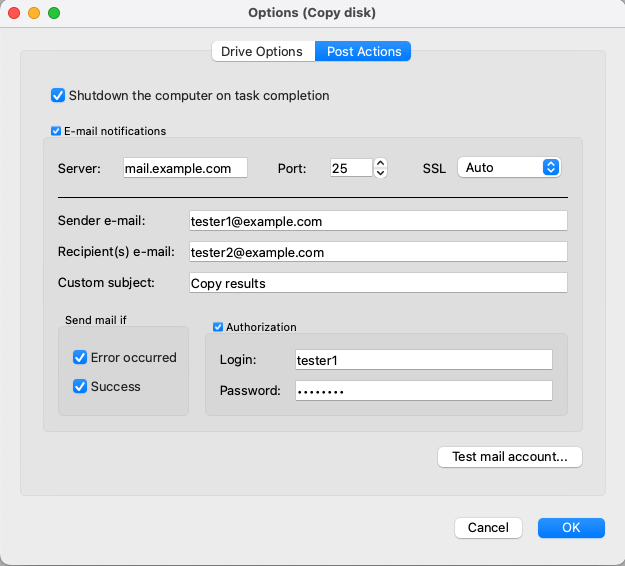The height and width of the screenshot is (566, 625).
Task: Uncheck Shutdown the computer on task completion
Action: (x=58, y=96)
